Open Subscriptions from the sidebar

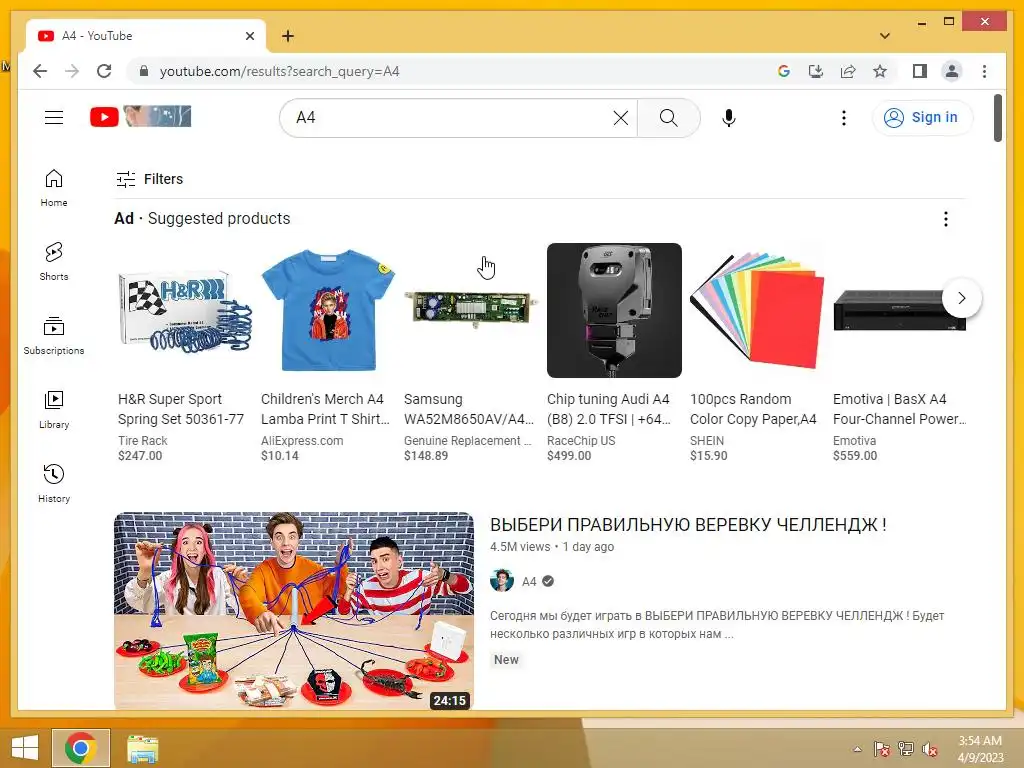[54, 336]
